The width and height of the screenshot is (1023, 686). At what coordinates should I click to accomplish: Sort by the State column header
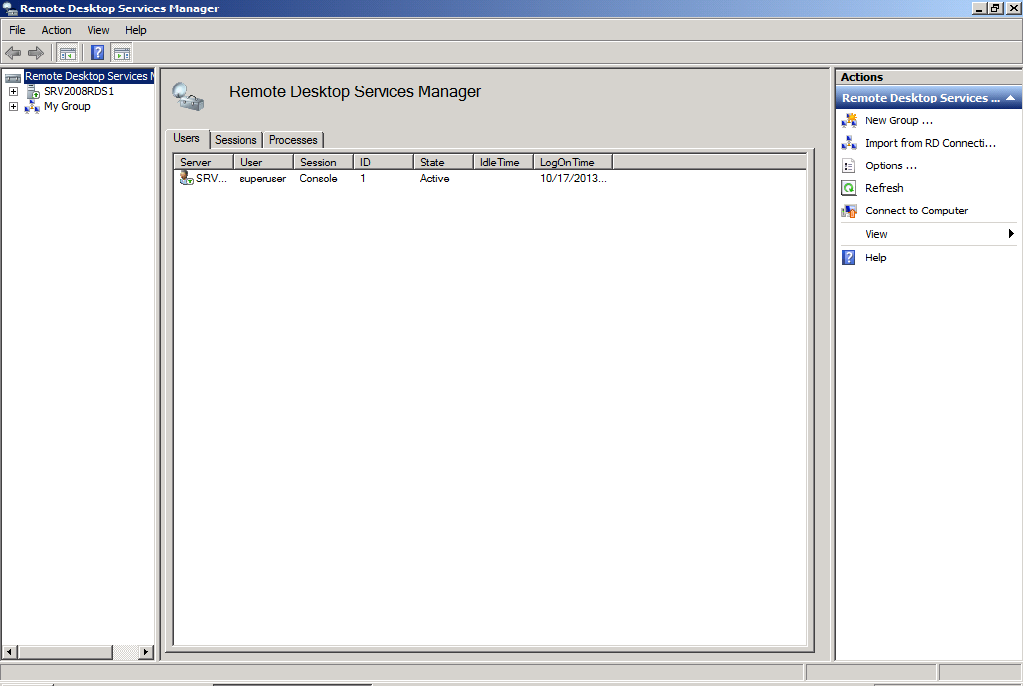coord(444,162)
